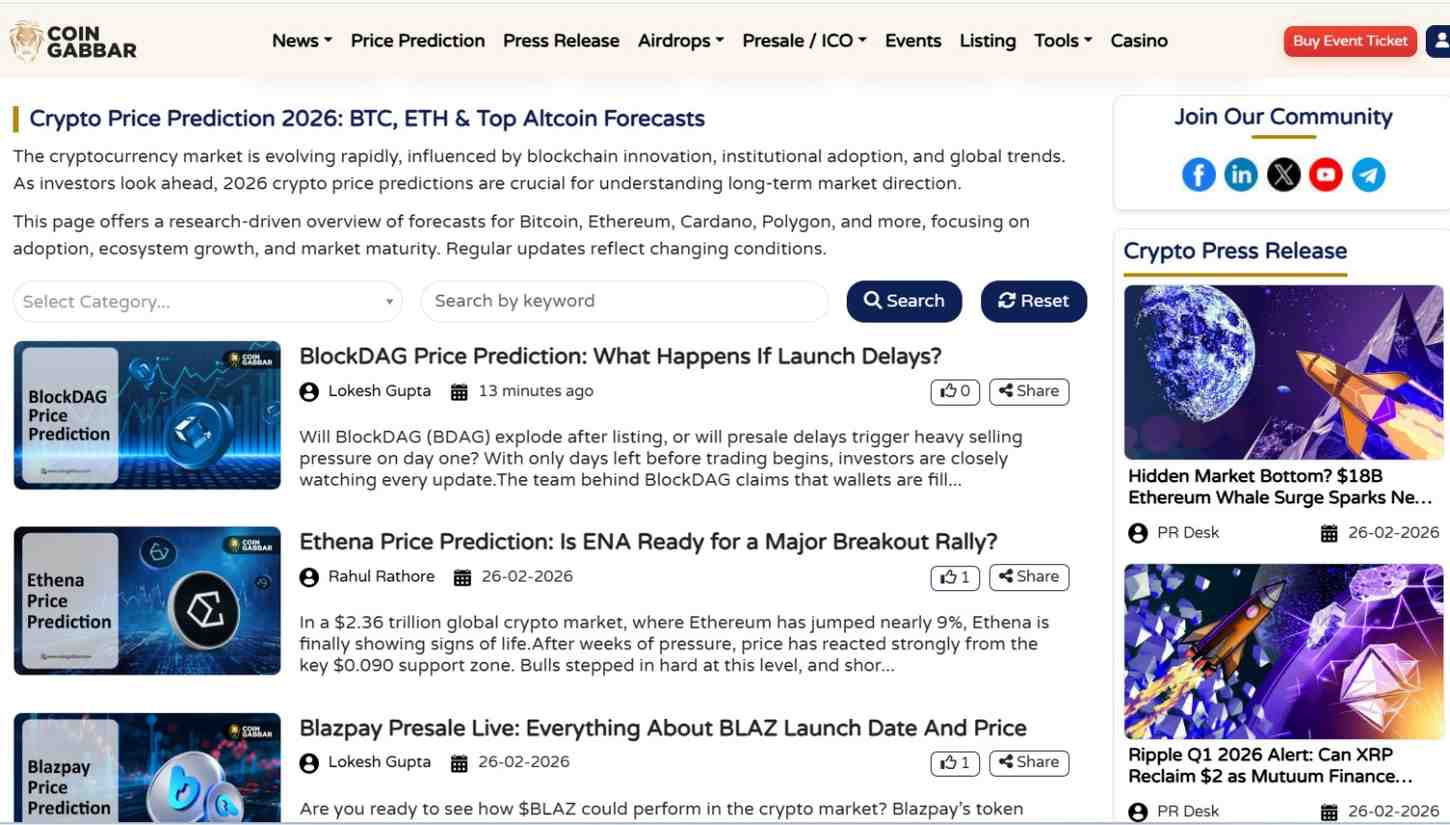The width and height of the screenshot is (1450, 825).
Task: Open Ripple Q1 2026 Alert press release link
Action: (x=1270, y=766)
